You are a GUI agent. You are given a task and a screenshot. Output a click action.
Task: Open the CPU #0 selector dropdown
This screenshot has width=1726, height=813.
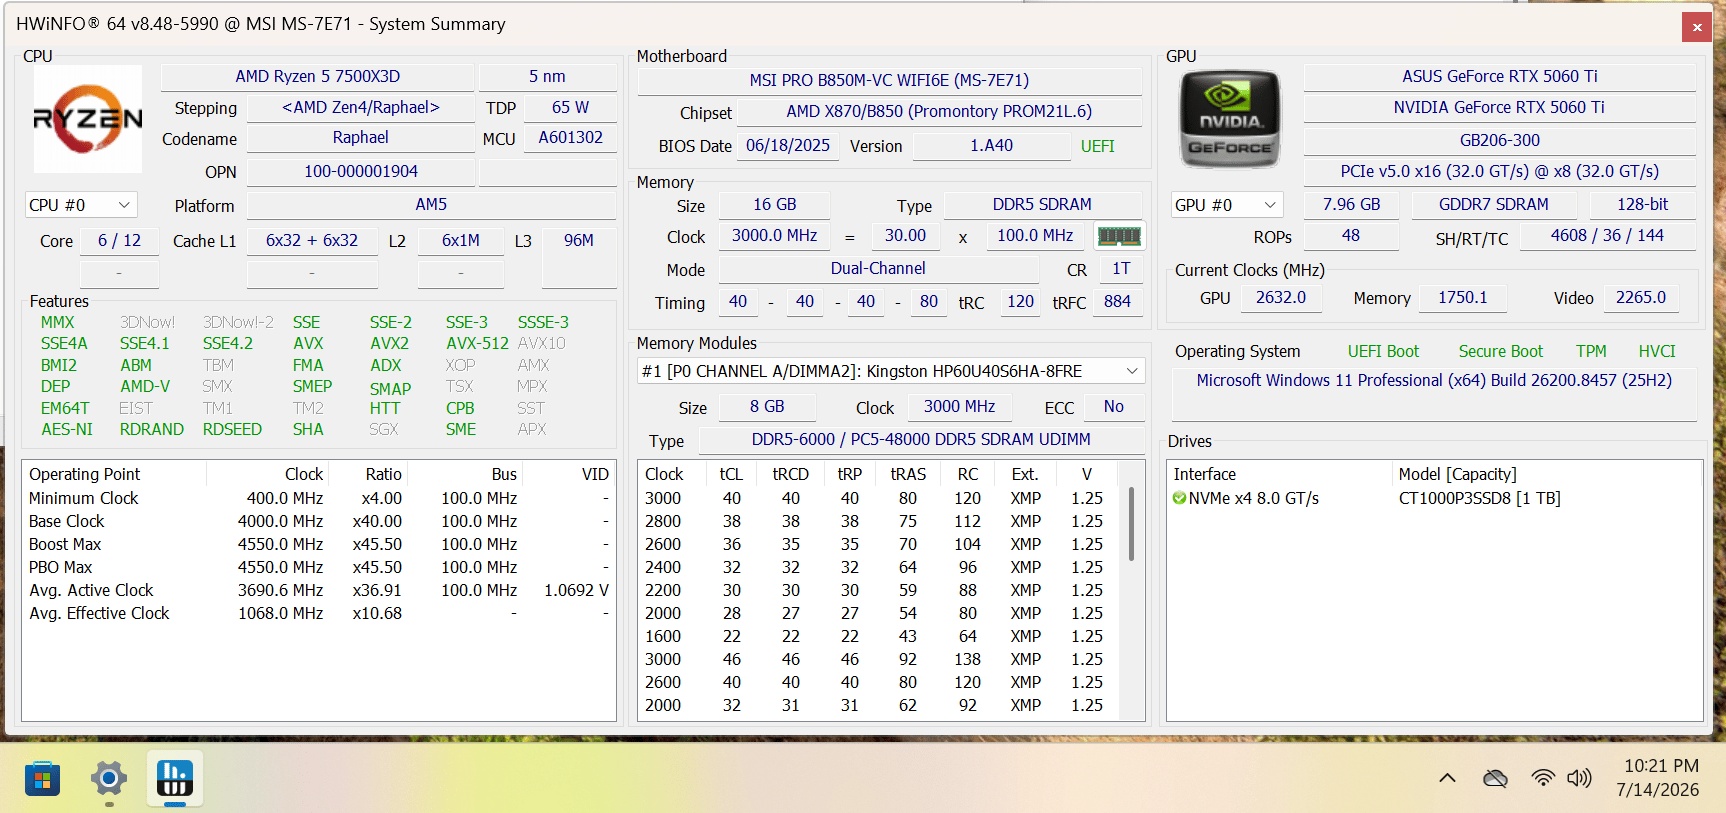click(80, 205)
